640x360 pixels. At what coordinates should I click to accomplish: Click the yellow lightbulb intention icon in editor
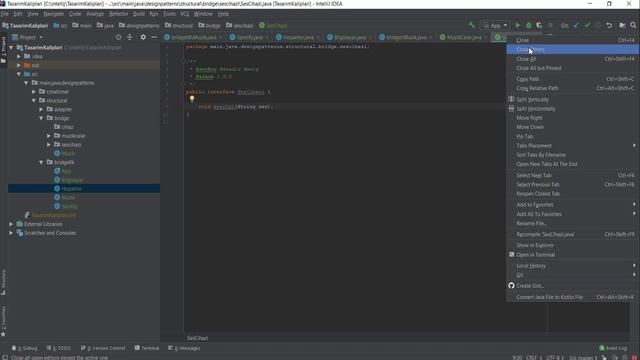[192, 99]
